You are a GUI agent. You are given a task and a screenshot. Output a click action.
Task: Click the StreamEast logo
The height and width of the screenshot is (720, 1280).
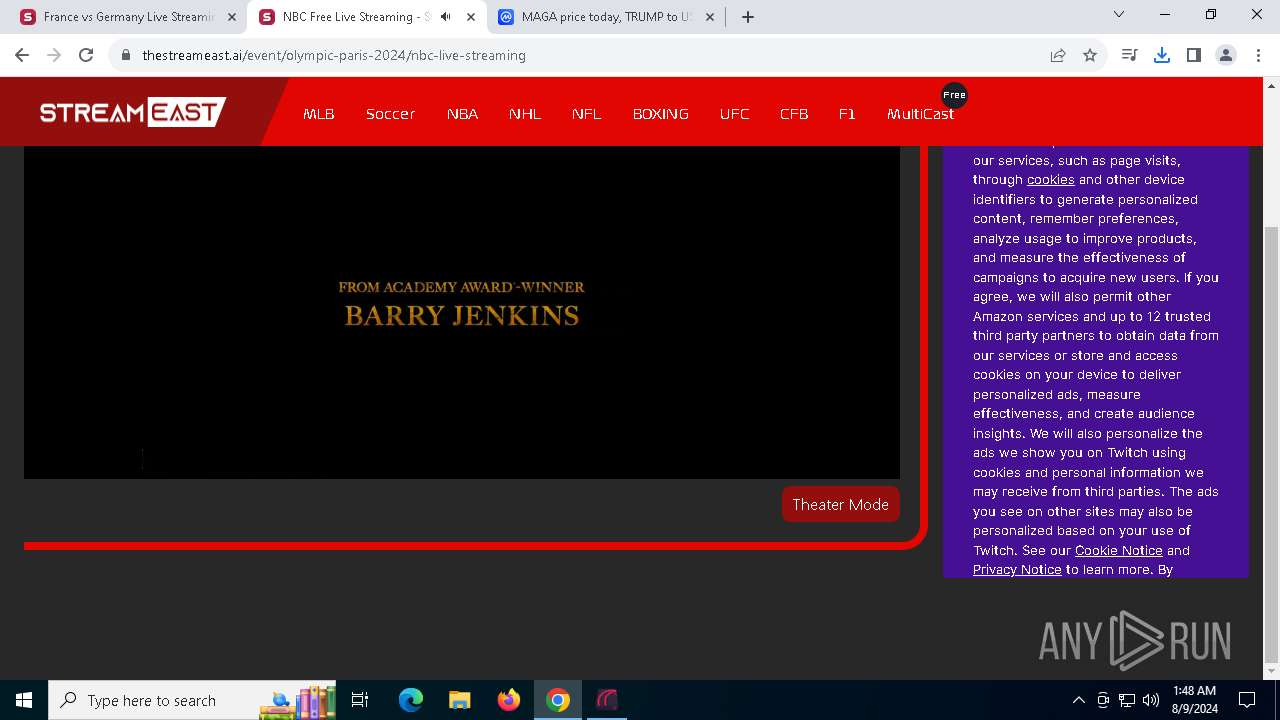click(x=132, y=112)
